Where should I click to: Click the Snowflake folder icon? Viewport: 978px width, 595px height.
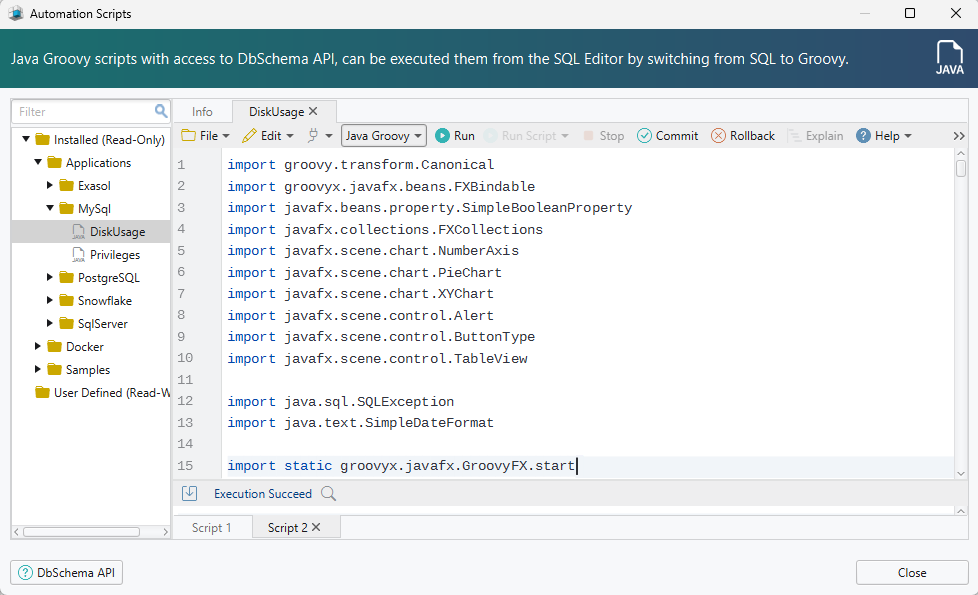67,301
